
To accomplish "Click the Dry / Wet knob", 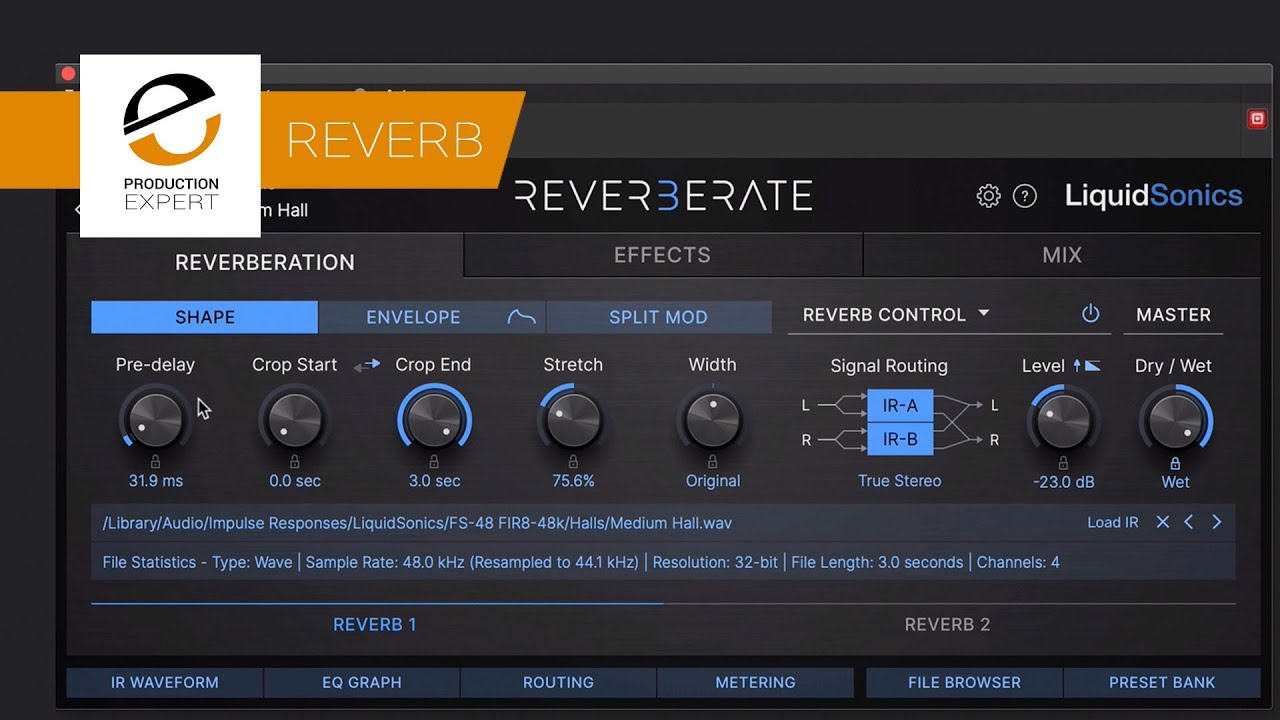I will (1175, 420).
